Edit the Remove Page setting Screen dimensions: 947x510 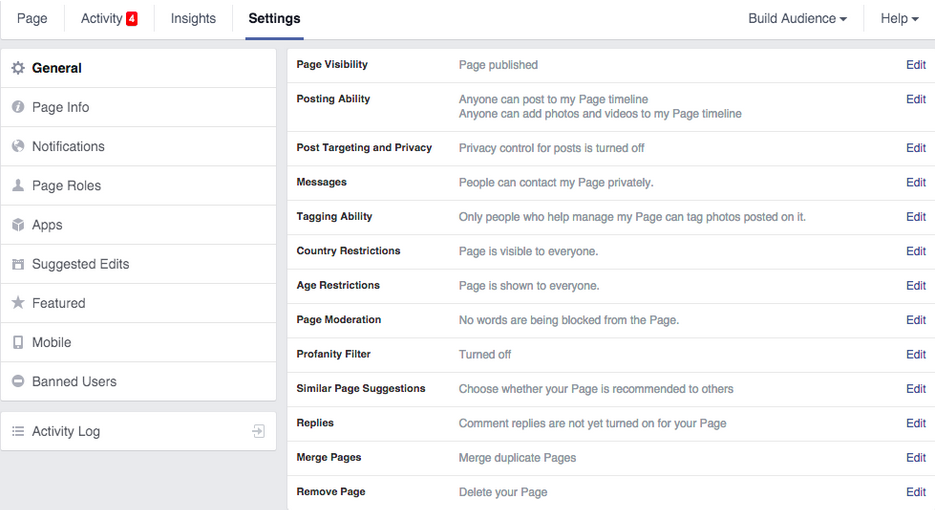916,492
